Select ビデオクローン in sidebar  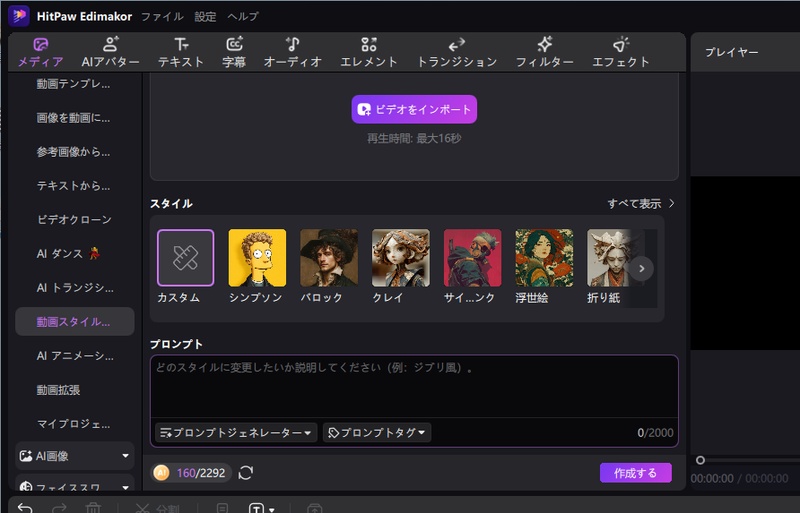(x=74, y=219)
